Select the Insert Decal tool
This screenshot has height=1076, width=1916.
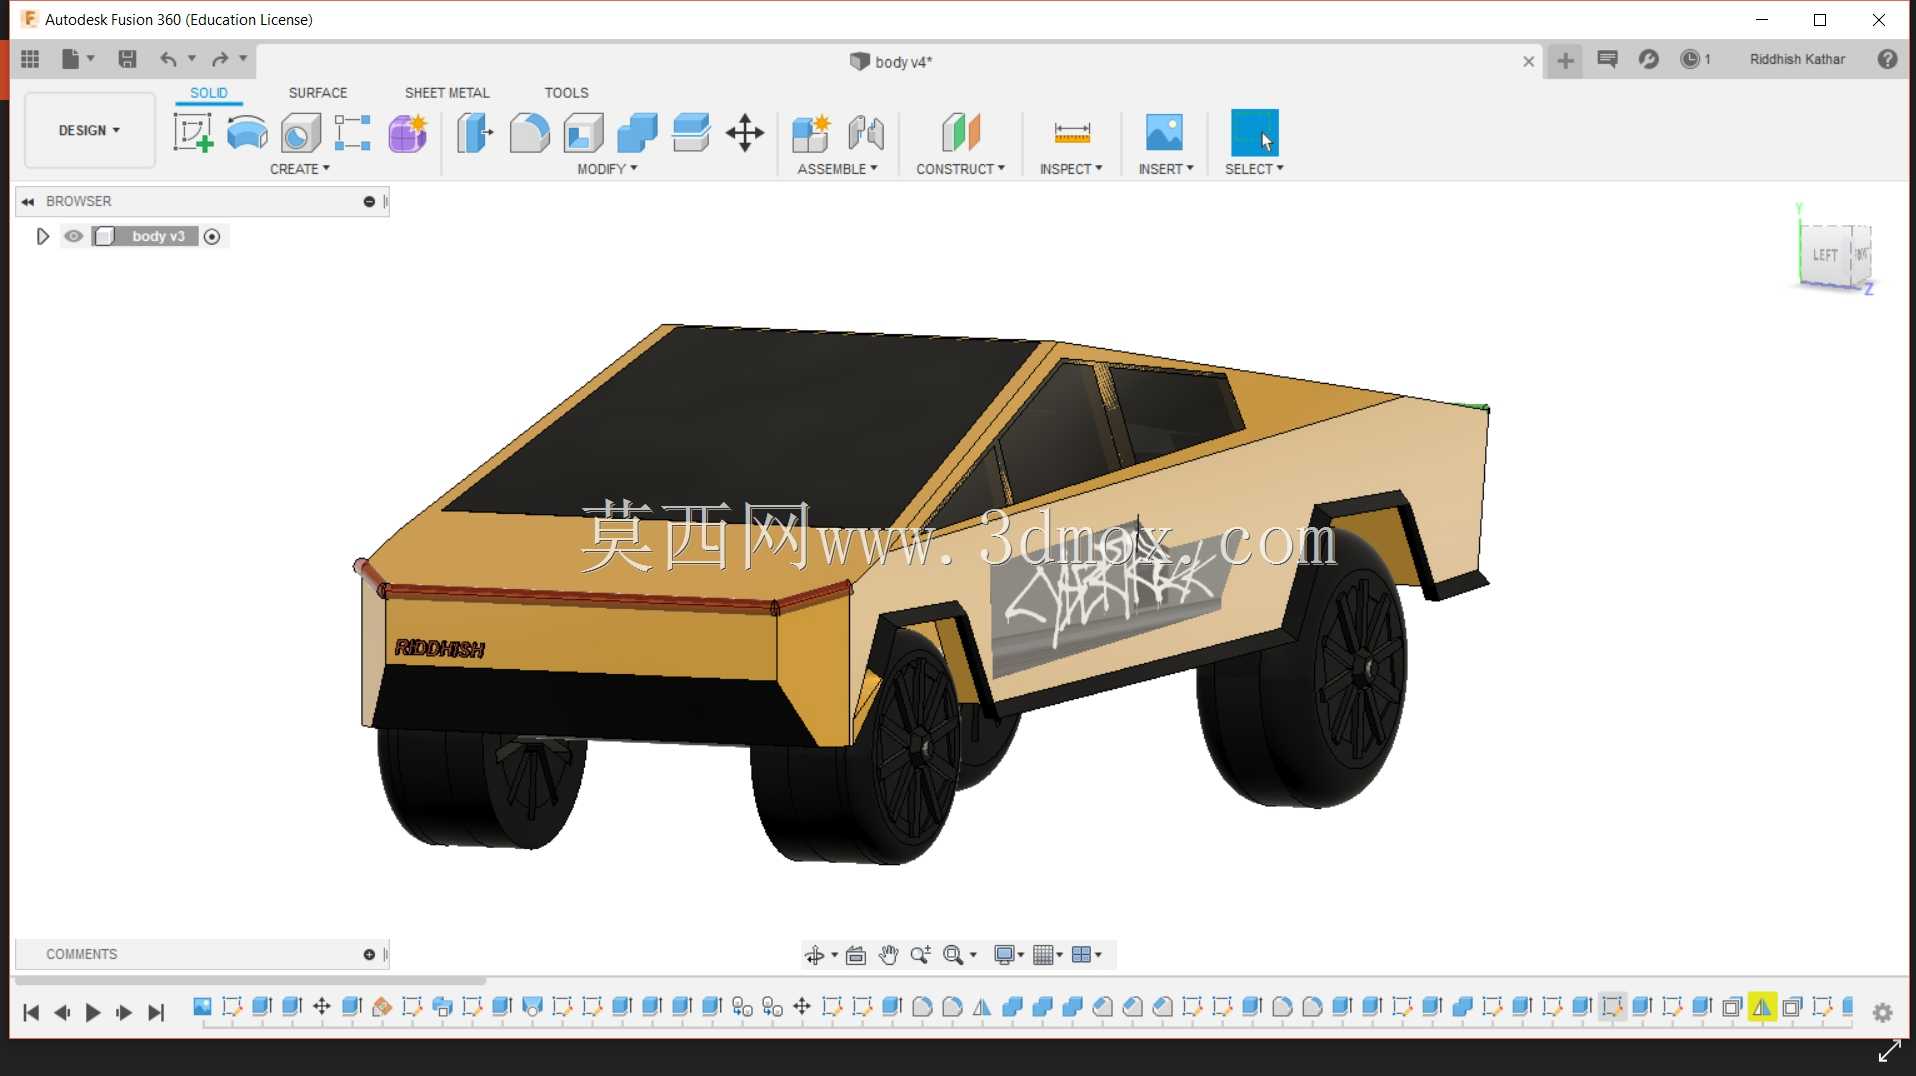tap(1164, 132)
